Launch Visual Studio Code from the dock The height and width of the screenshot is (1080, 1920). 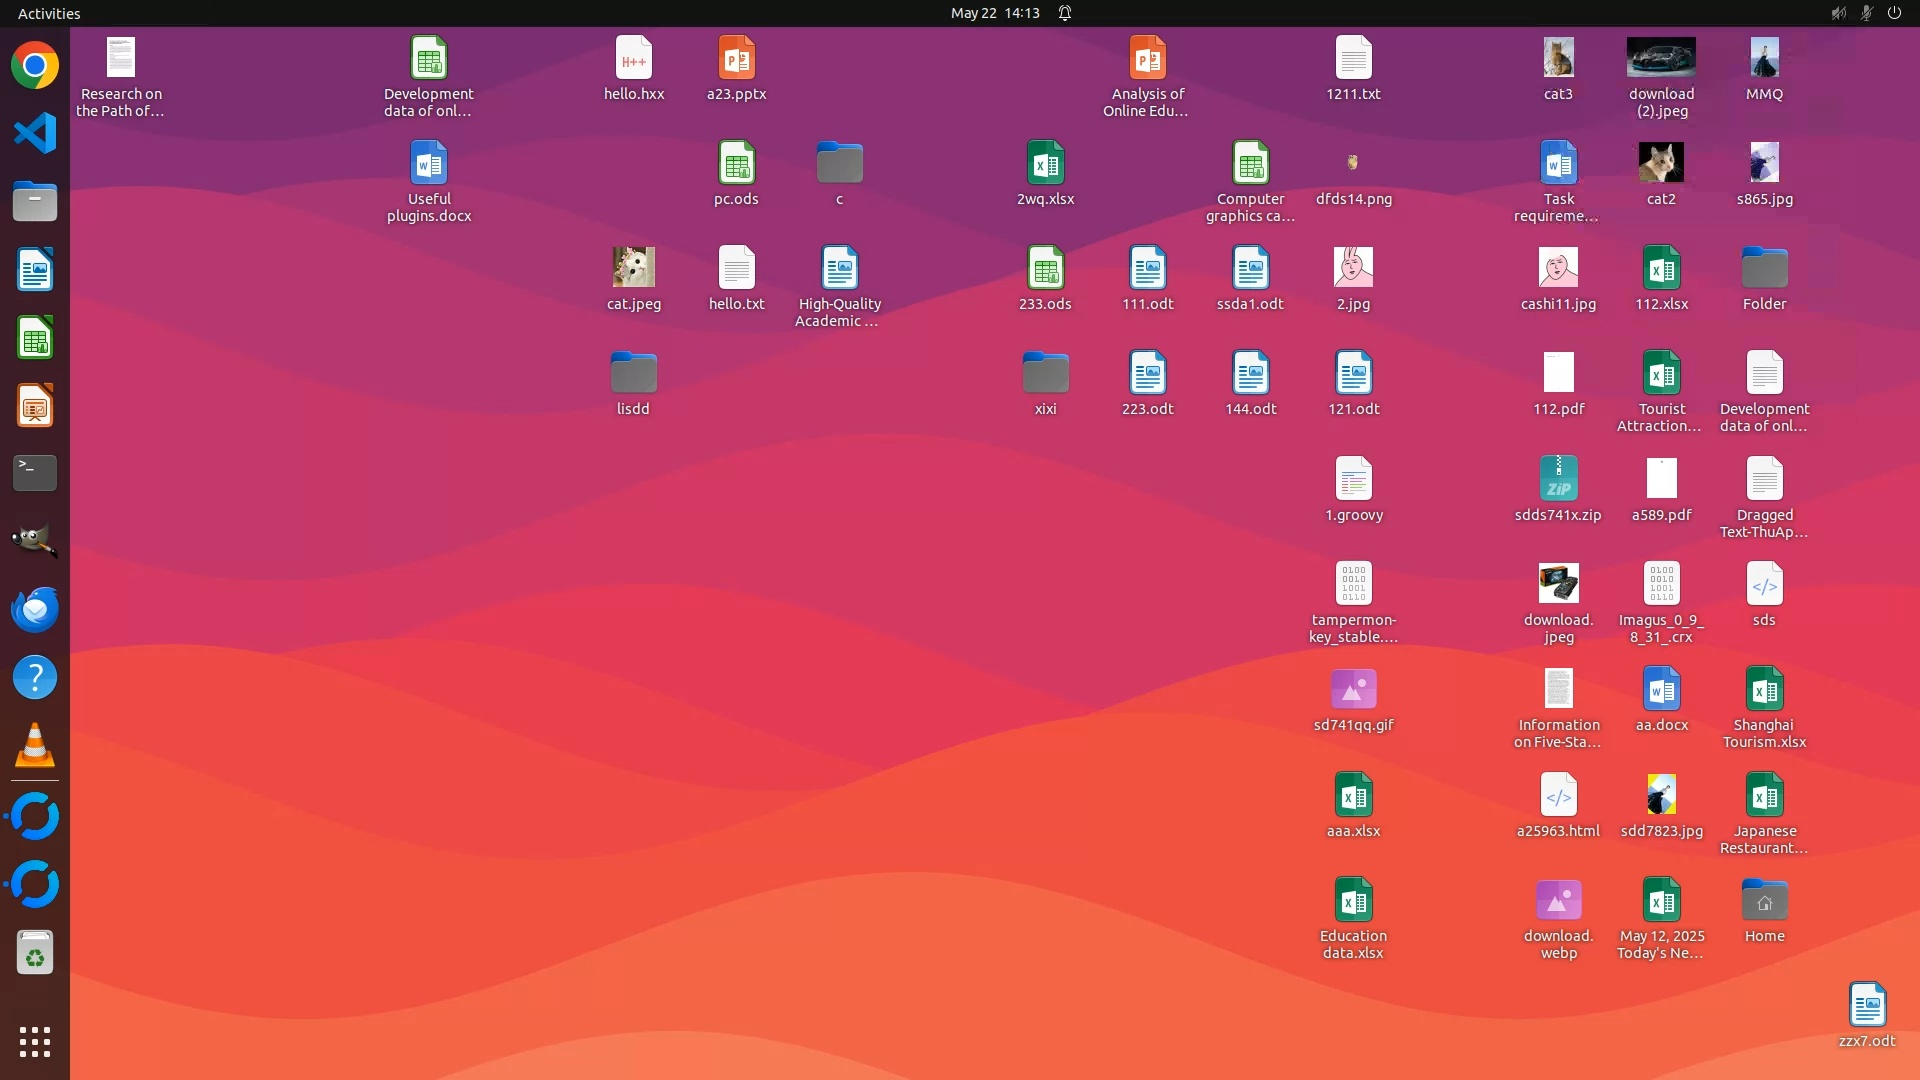[x=35, y=134]
